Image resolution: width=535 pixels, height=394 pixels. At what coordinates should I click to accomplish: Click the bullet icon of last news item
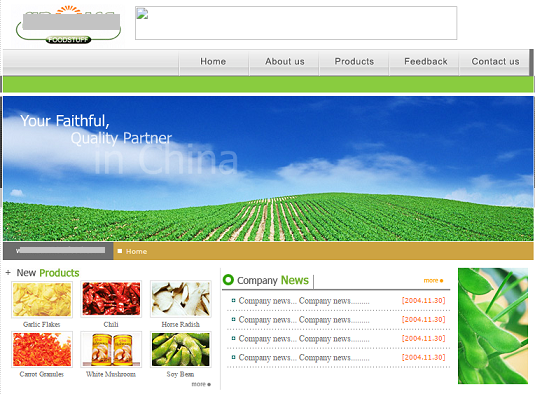tap(233, 357)
